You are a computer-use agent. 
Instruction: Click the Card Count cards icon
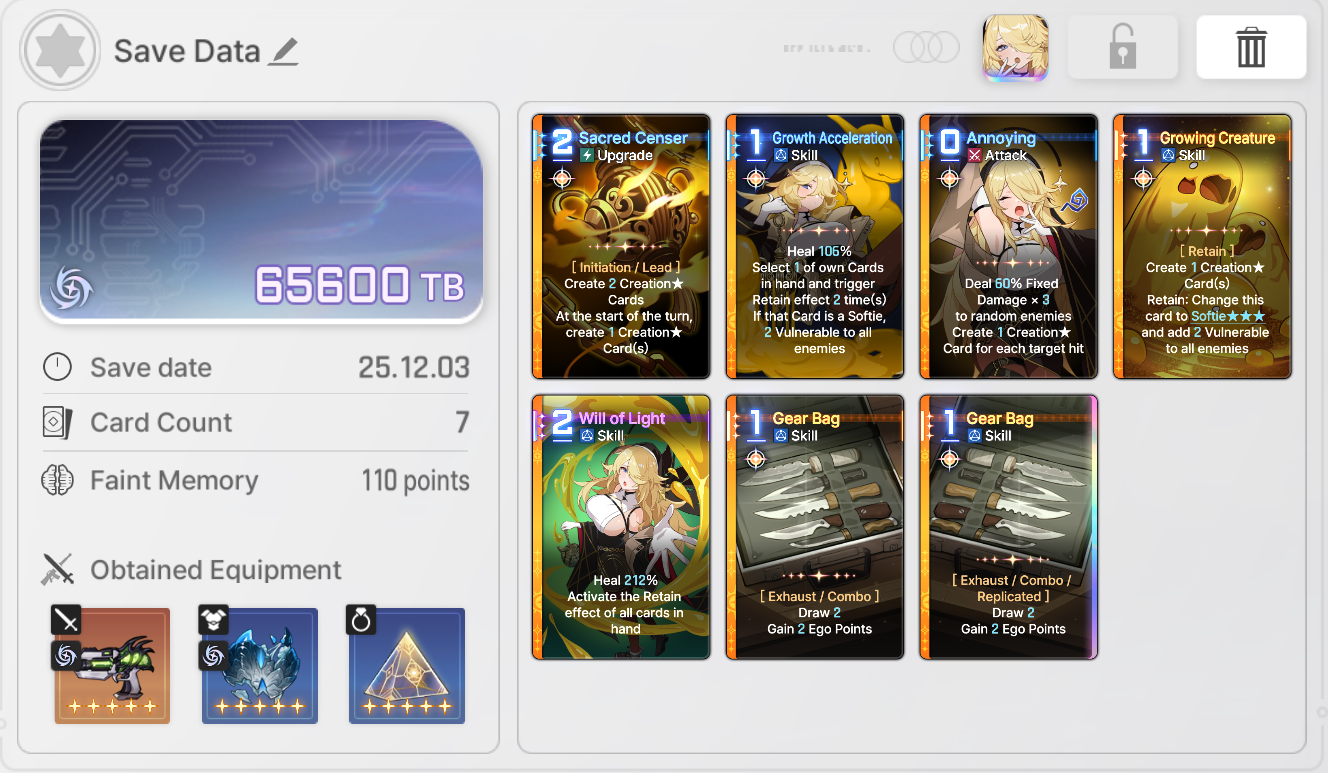pos(57,423)
